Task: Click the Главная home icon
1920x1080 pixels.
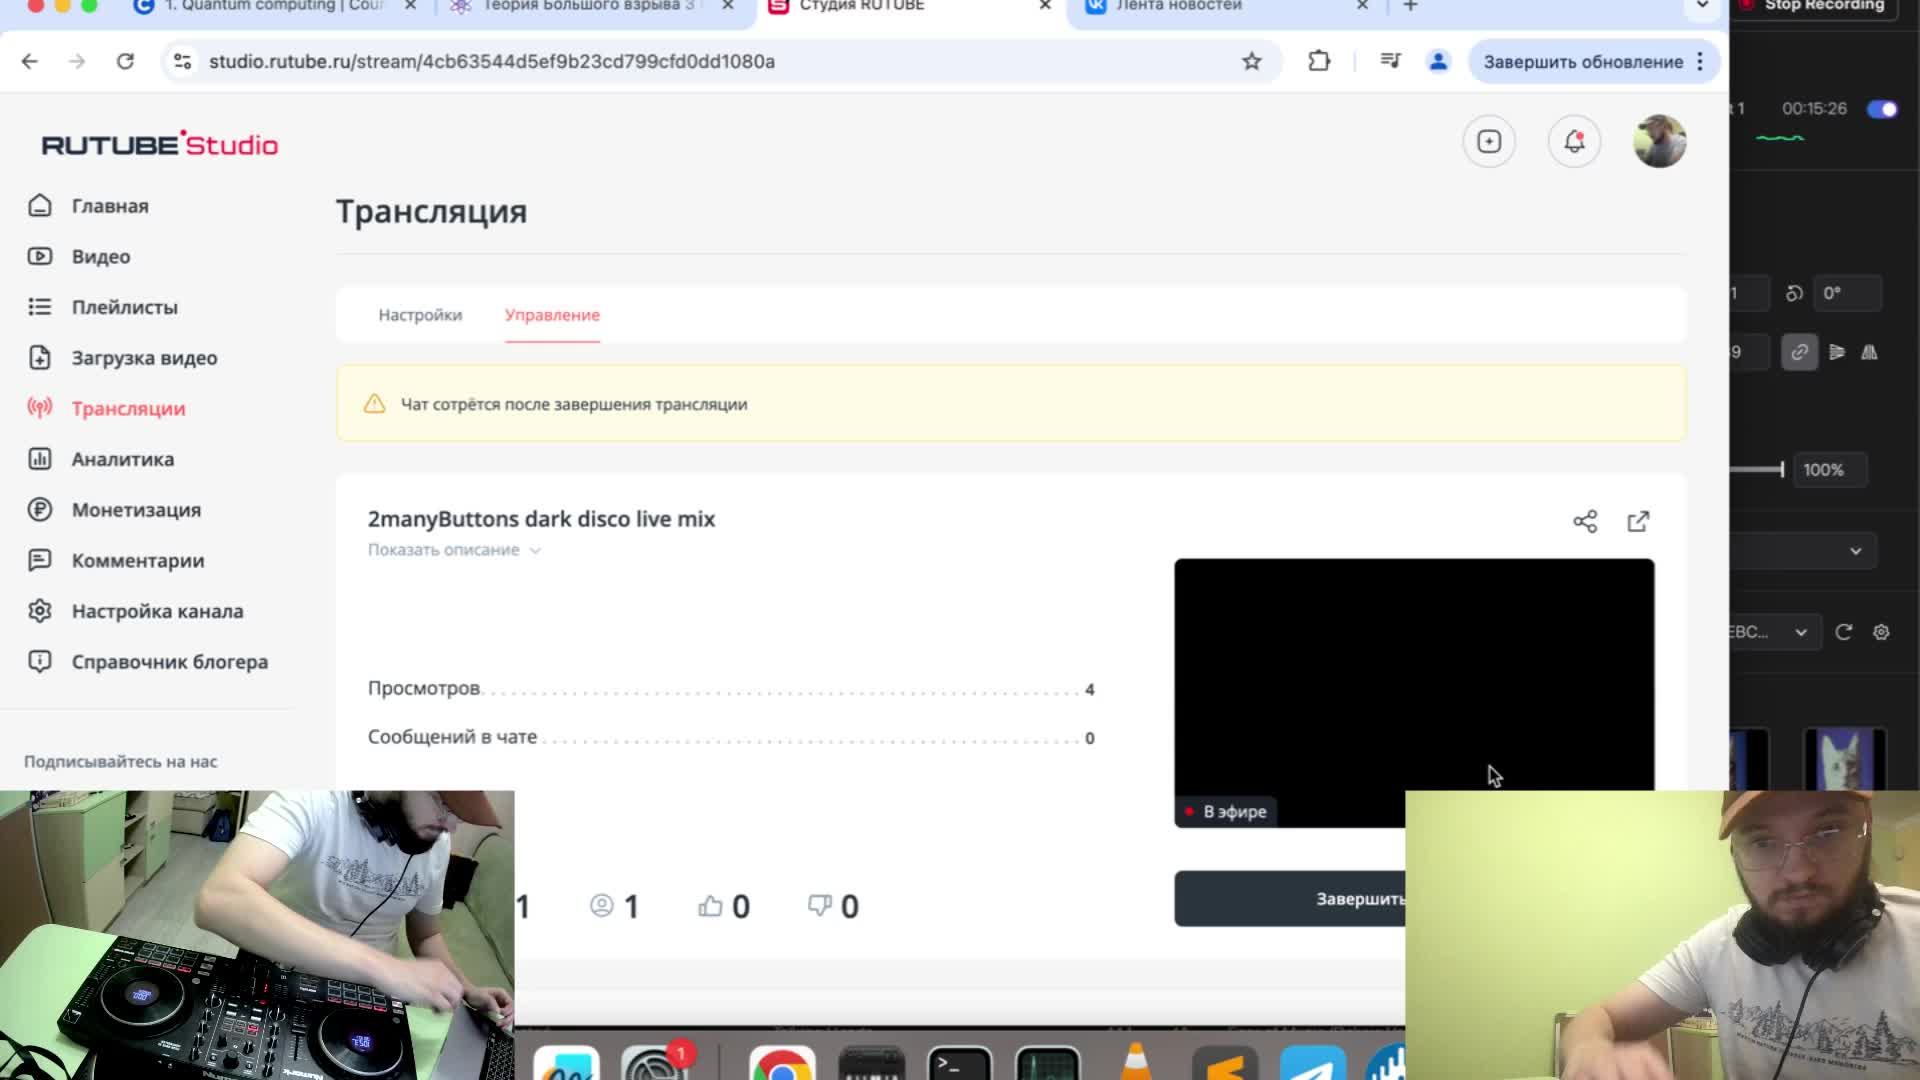Action: [40, 206]
